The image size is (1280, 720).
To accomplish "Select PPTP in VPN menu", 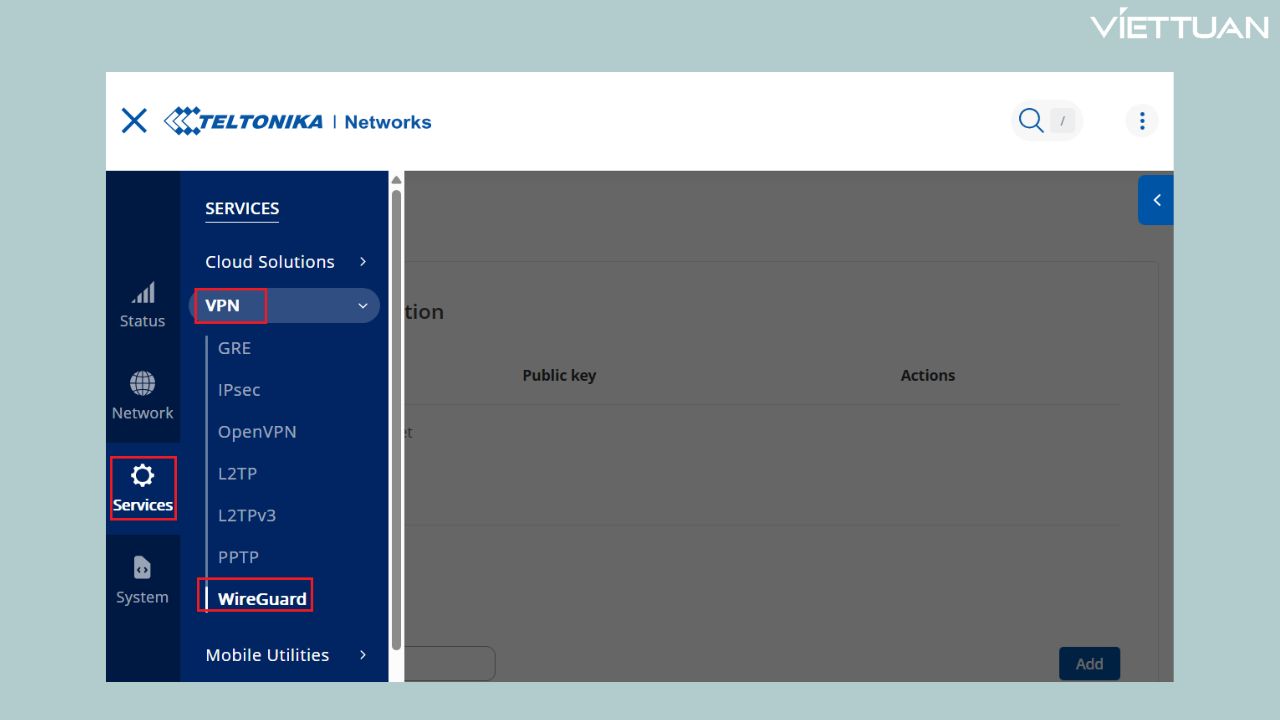I will (239, 557).
